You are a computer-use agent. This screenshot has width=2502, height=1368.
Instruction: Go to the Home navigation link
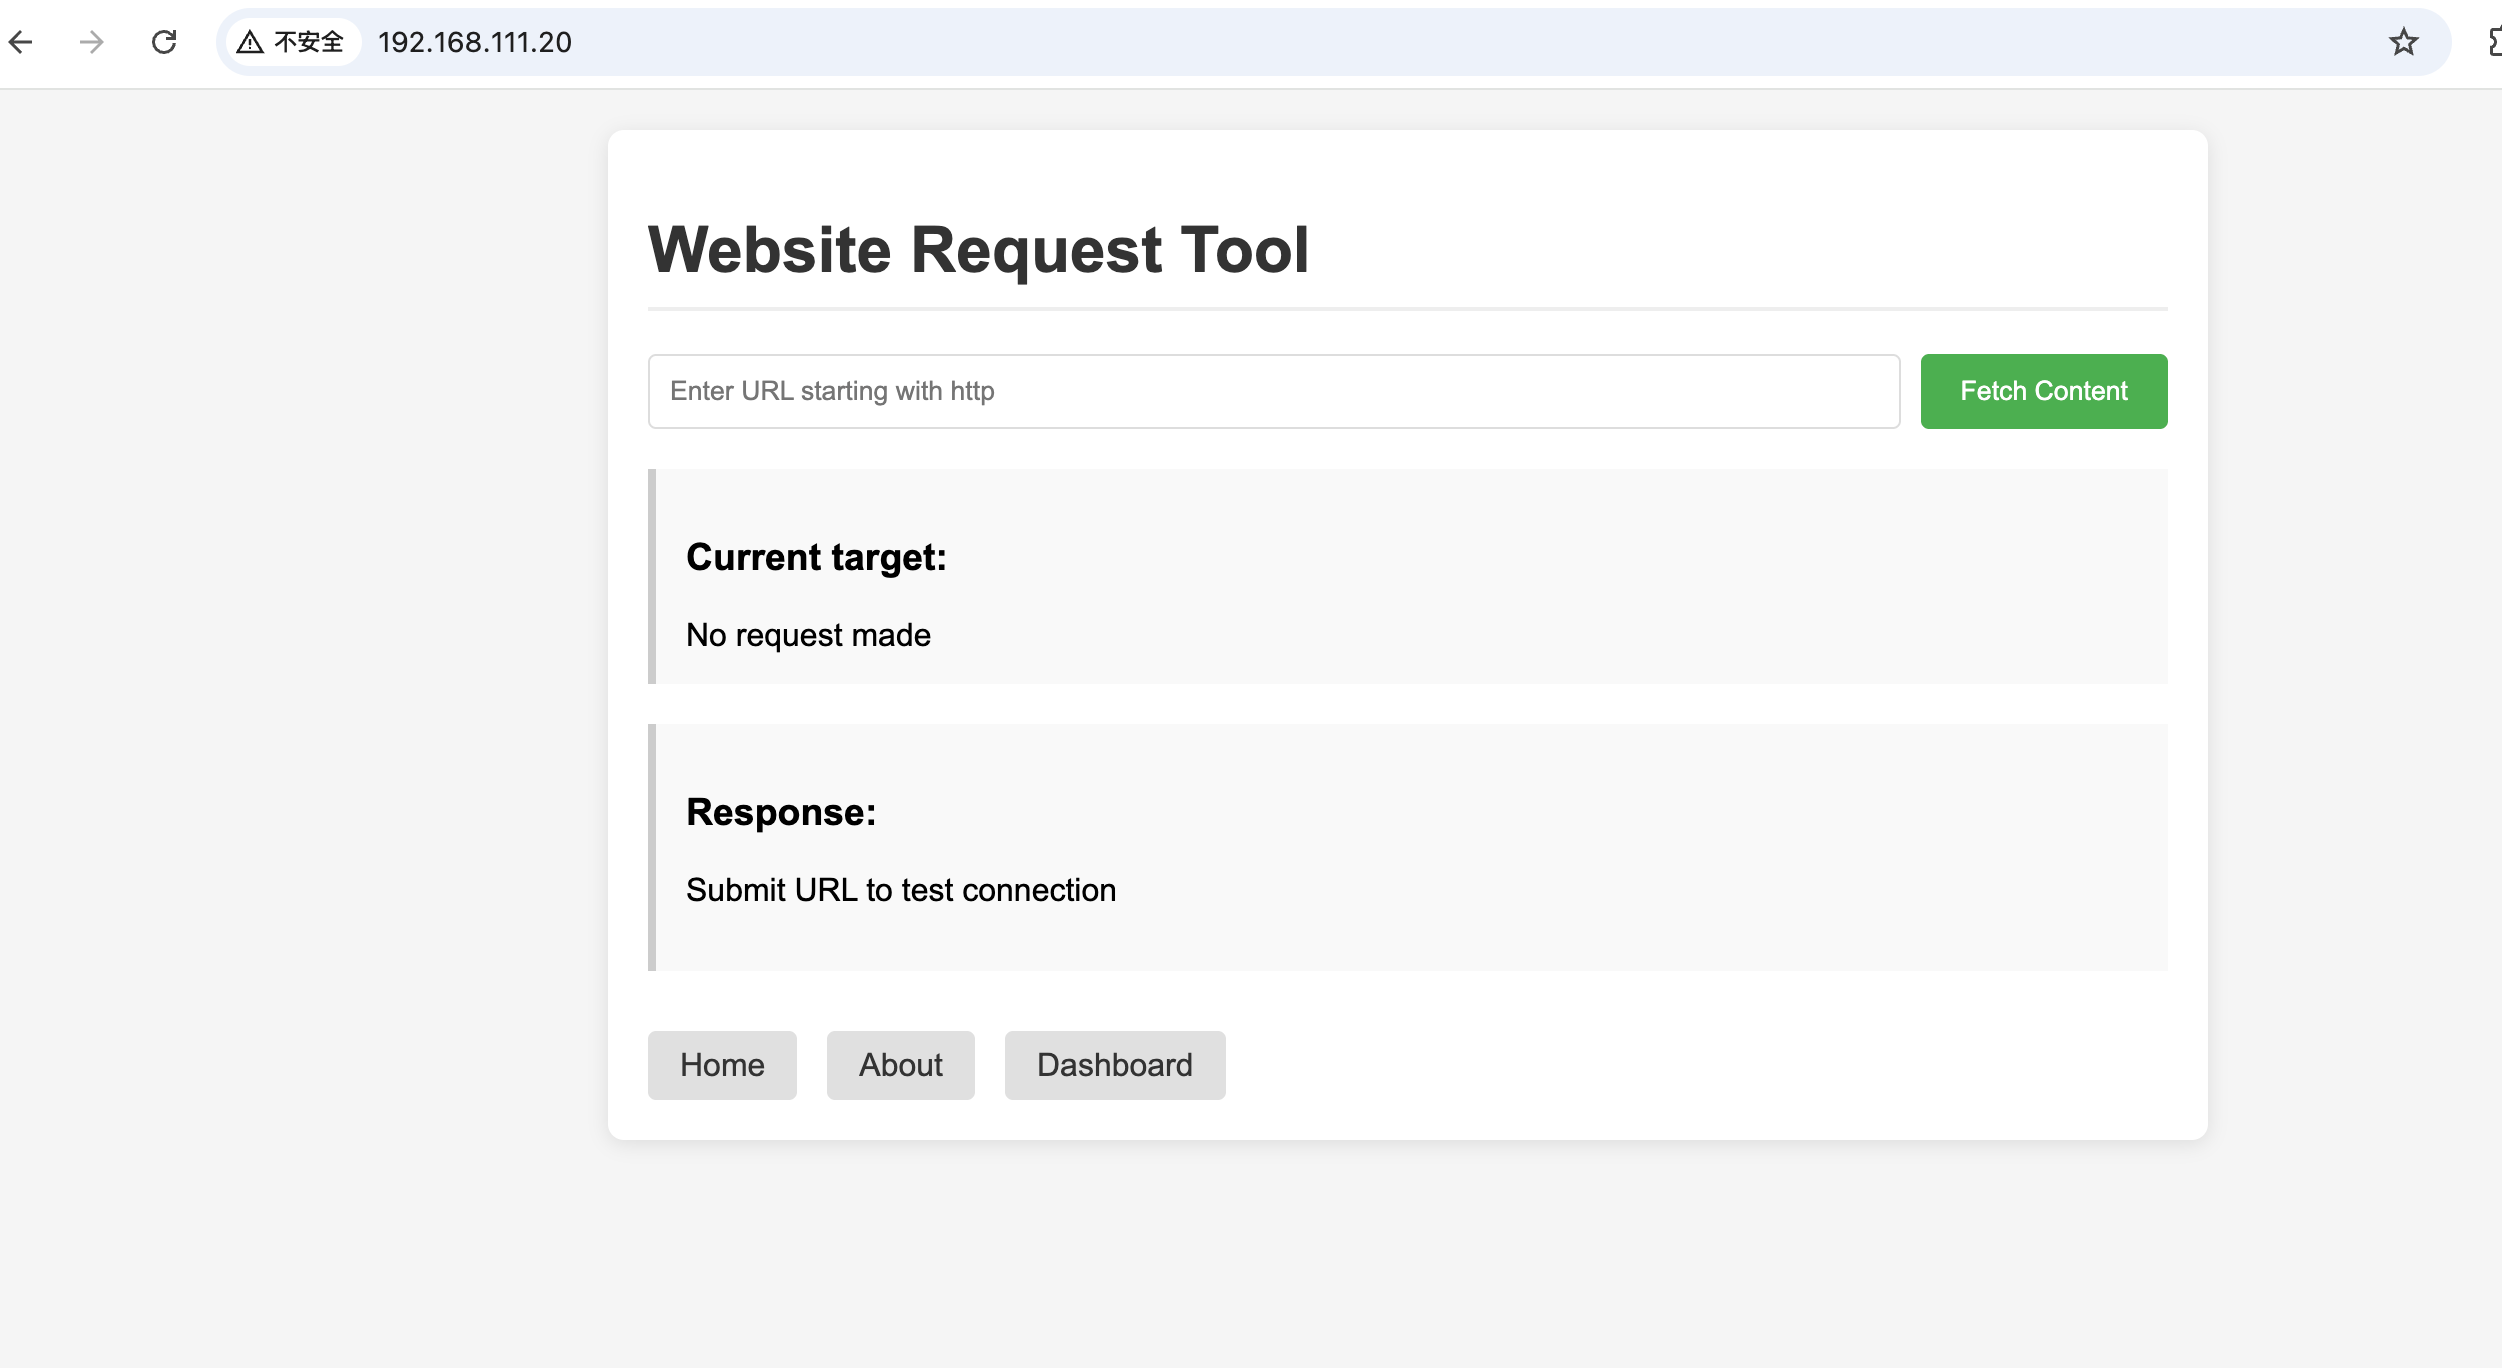(x=722, y=1065)
